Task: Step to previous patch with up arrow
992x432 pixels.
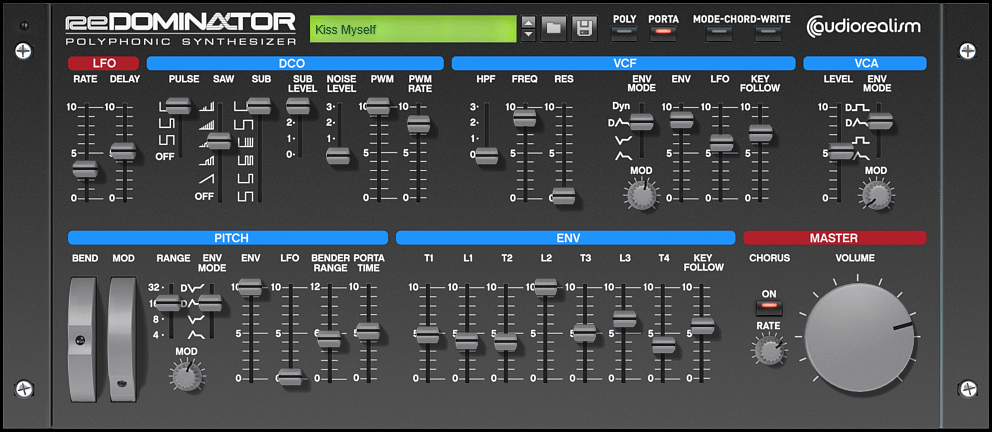Action: (x=528, y=23)
